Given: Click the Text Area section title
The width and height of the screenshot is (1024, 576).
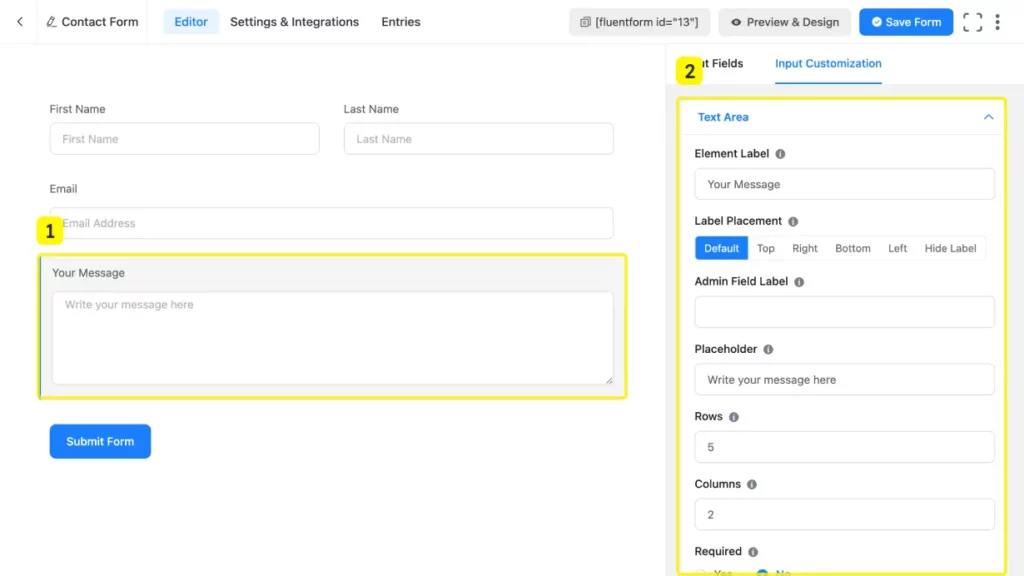Looking at the screenshot, I should (723, 117).
